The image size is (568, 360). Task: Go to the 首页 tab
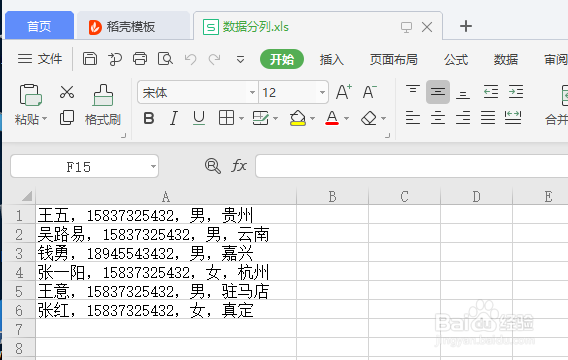[x=39, y=26]
